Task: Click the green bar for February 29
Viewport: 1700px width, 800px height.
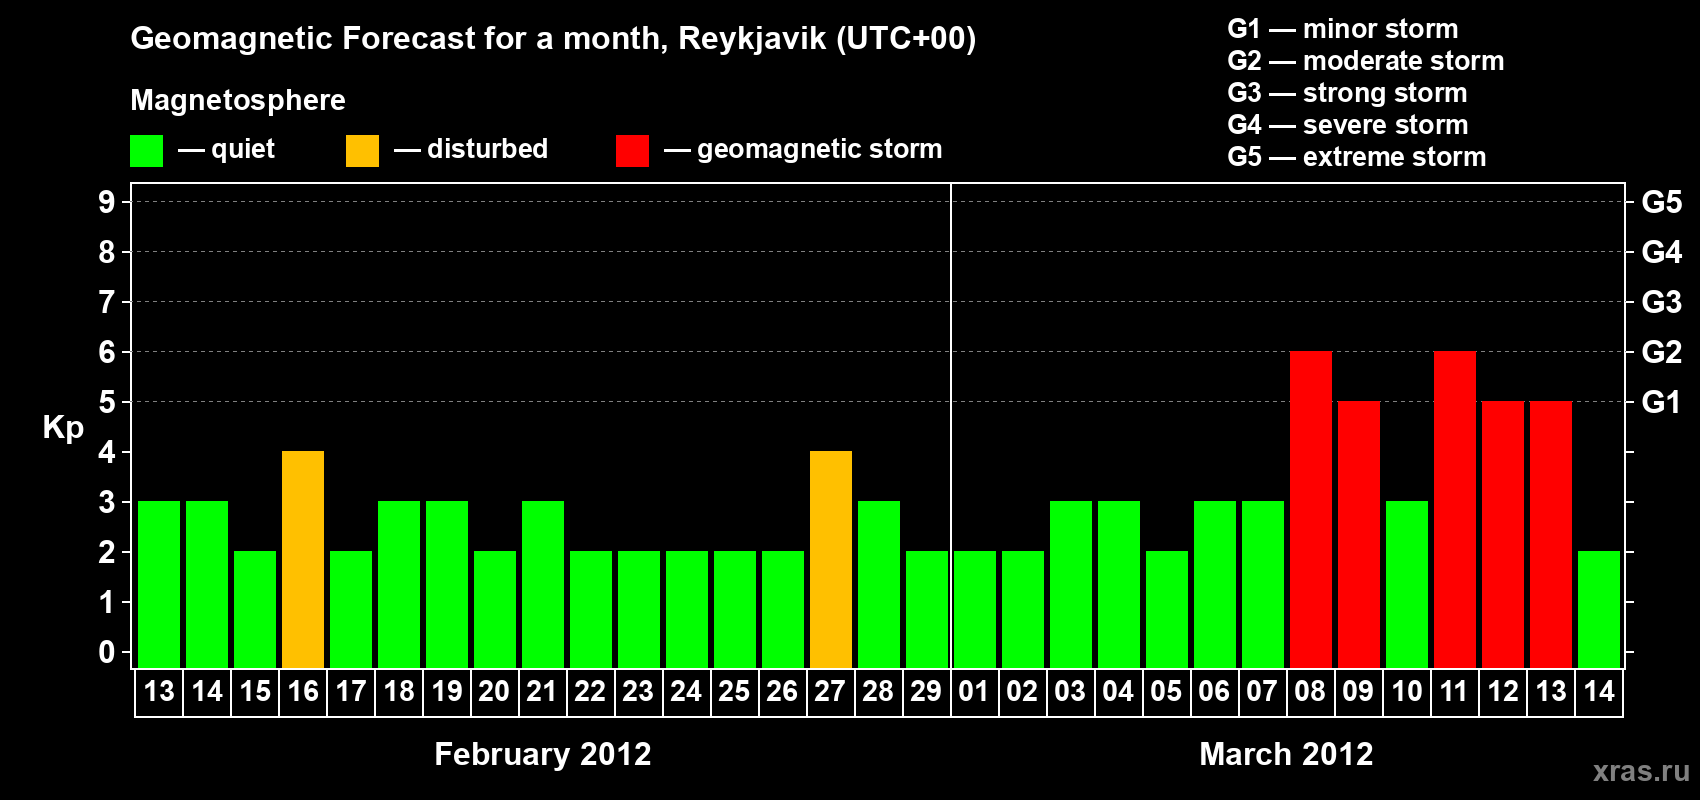Action: coord(927,609)
